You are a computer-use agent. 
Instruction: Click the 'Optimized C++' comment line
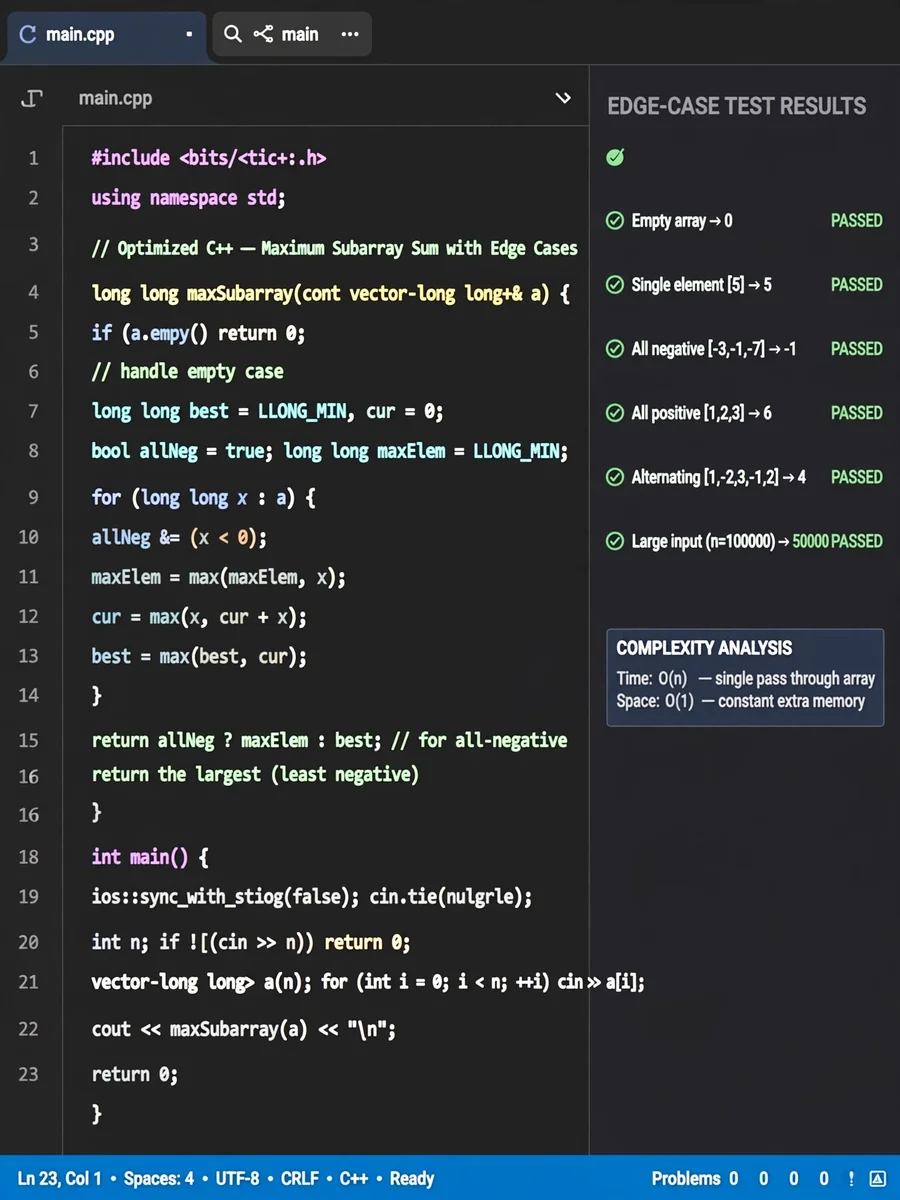pos(334,248)
